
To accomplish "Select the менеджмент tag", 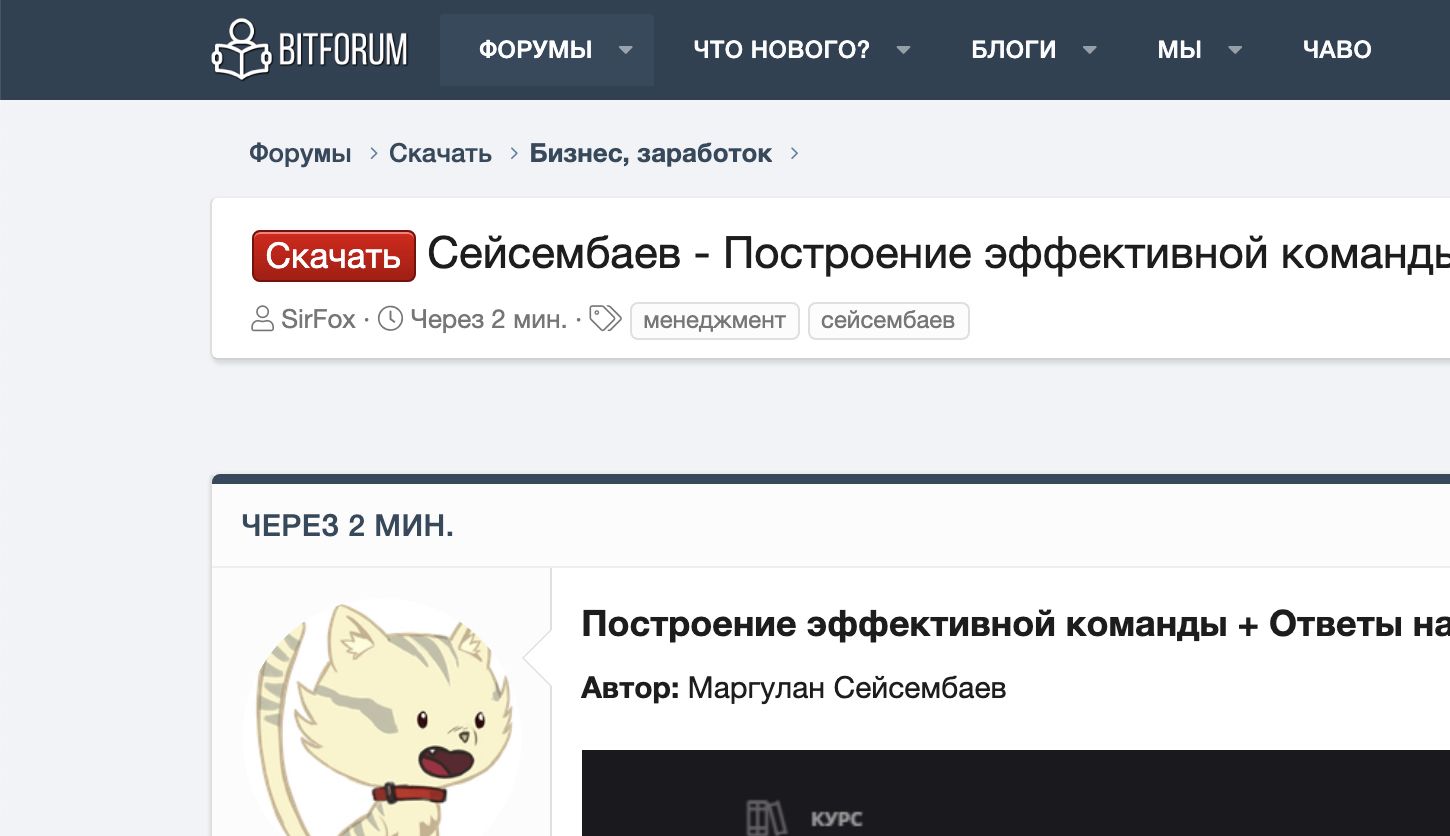I will (714, 321).
